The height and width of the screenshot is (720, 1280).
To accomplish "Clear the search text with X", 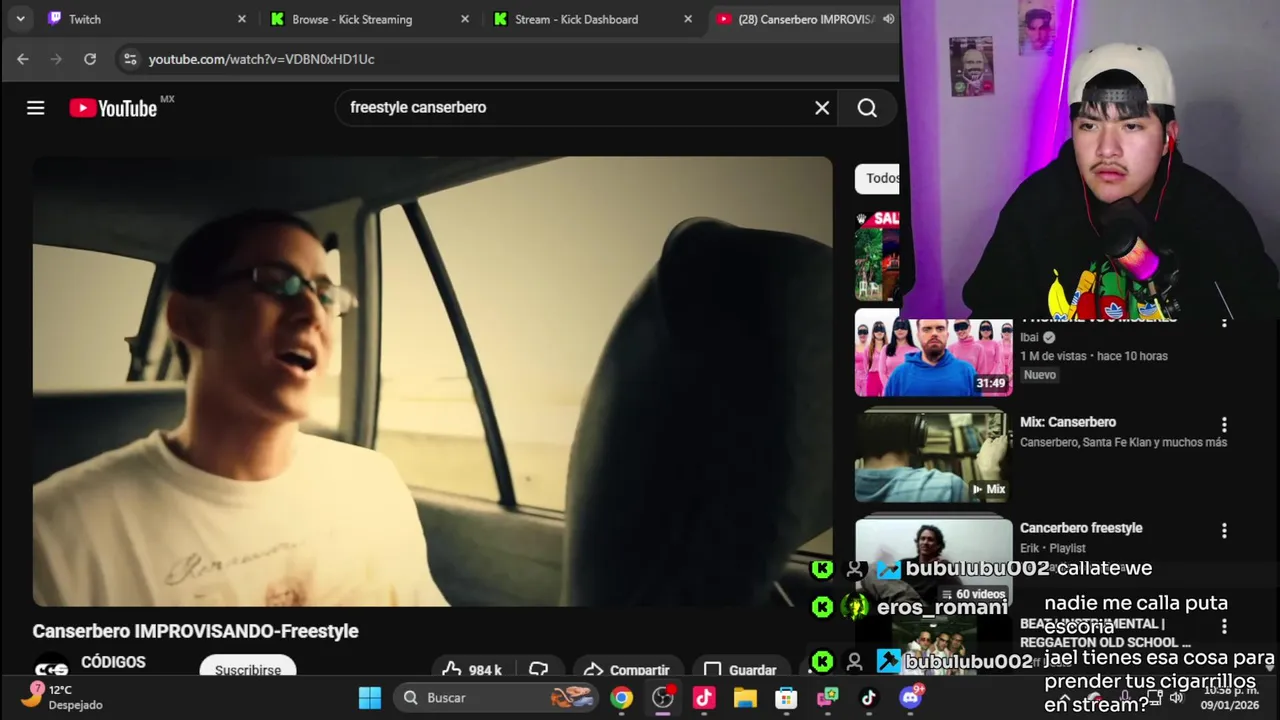I will [x=822, y=108].
